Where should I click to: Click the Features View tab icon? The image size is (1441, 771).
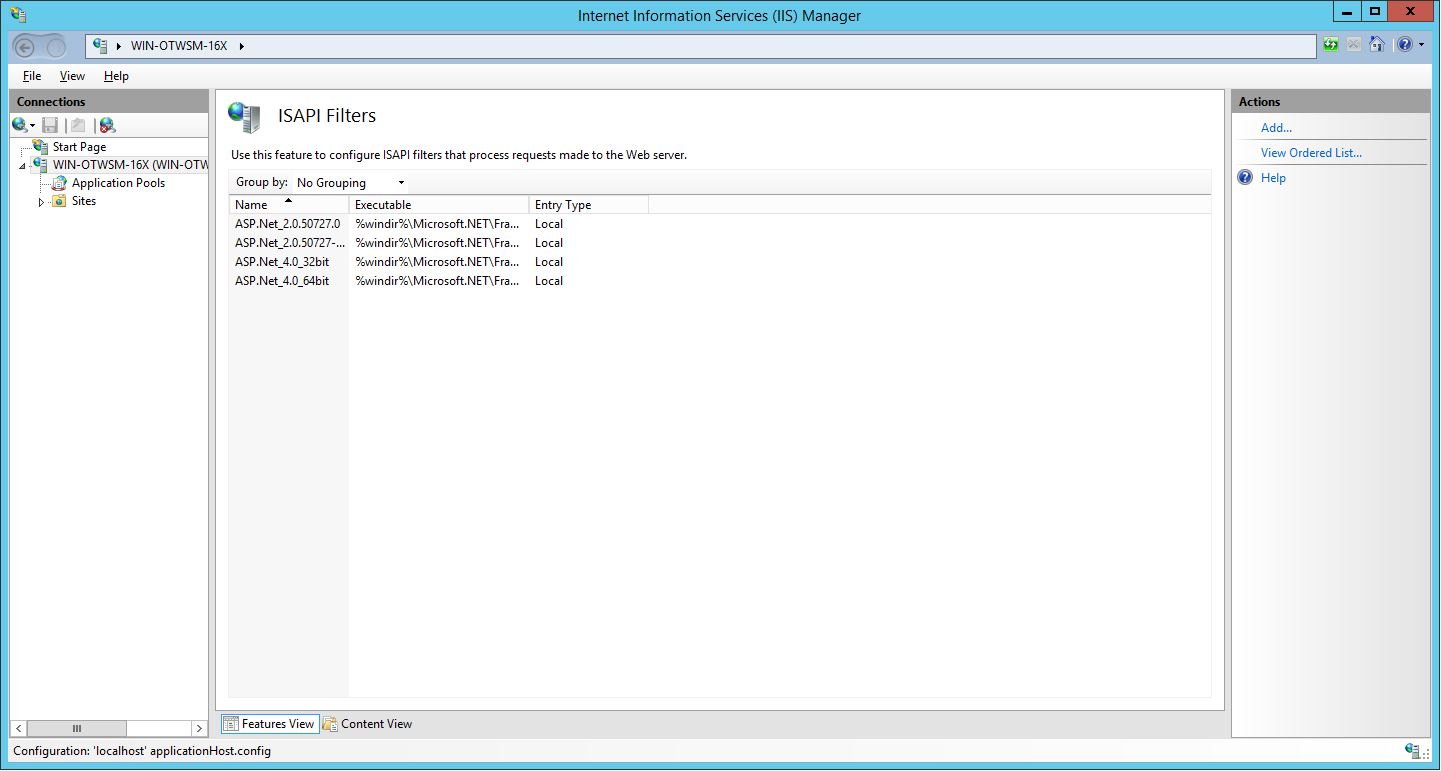coord(231,724)
